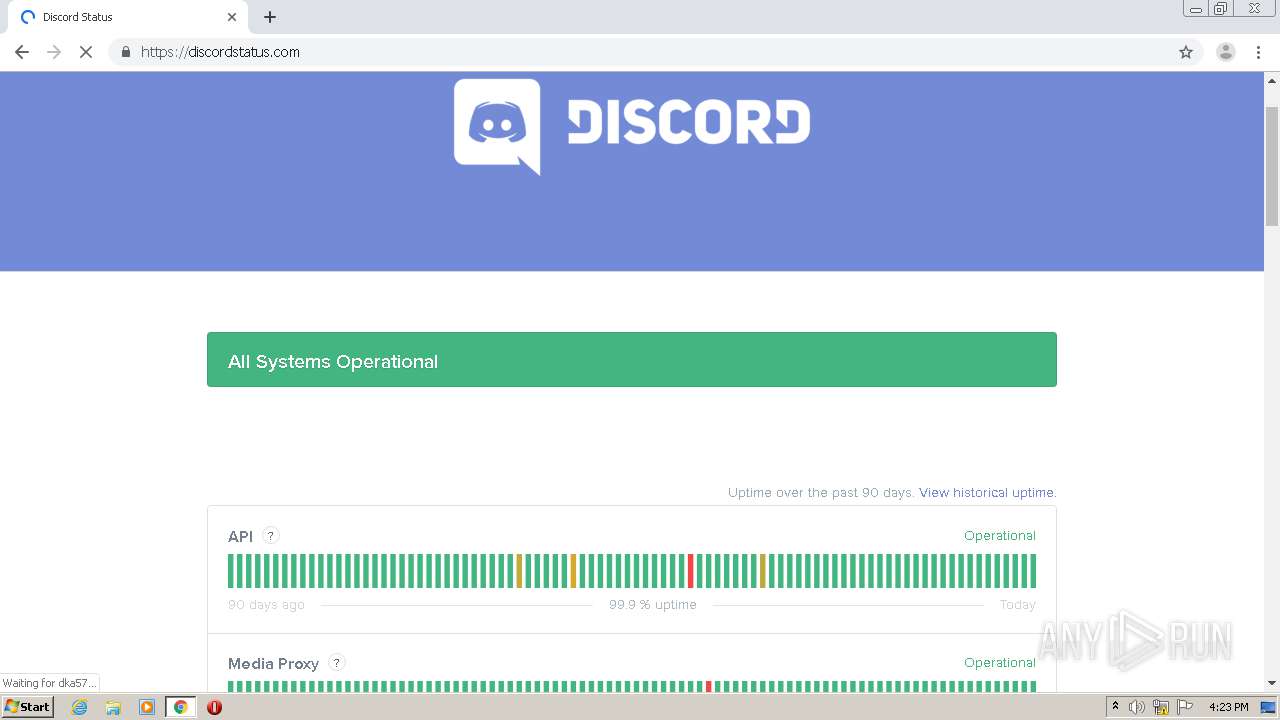Click the Media Proxy question mark icon
This screenshot has height=720, width=1280.
337,662
